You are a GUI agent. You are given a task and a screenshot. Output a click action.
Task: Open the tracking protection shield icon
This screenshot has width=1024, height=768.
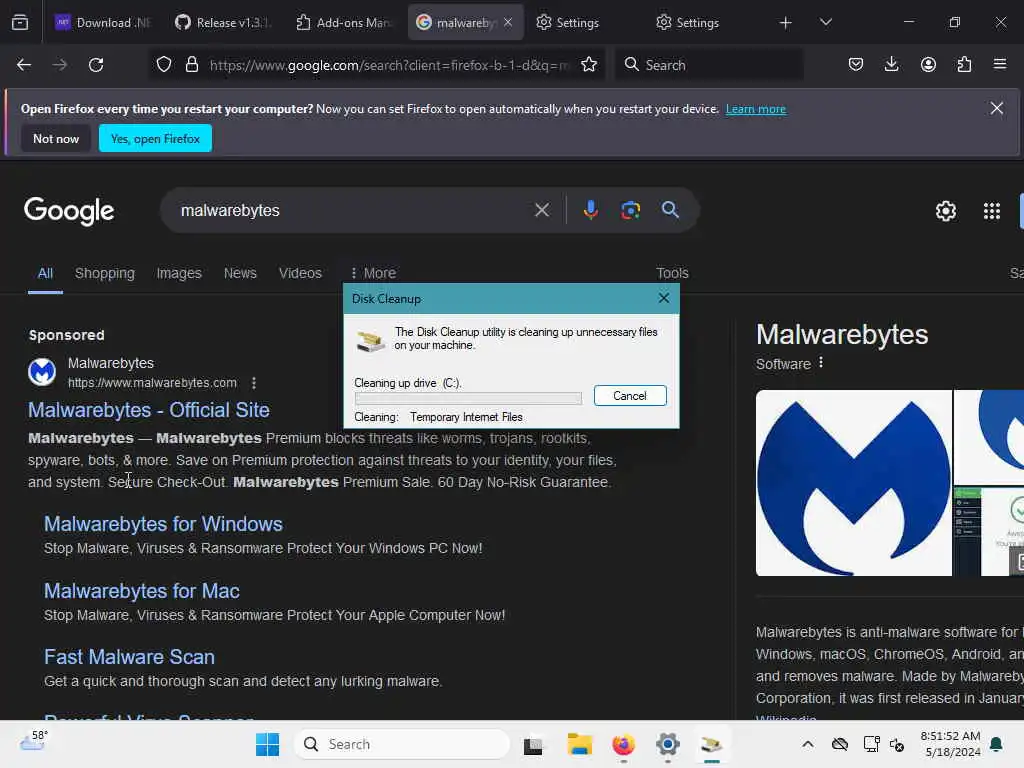[x=164, y=64]
